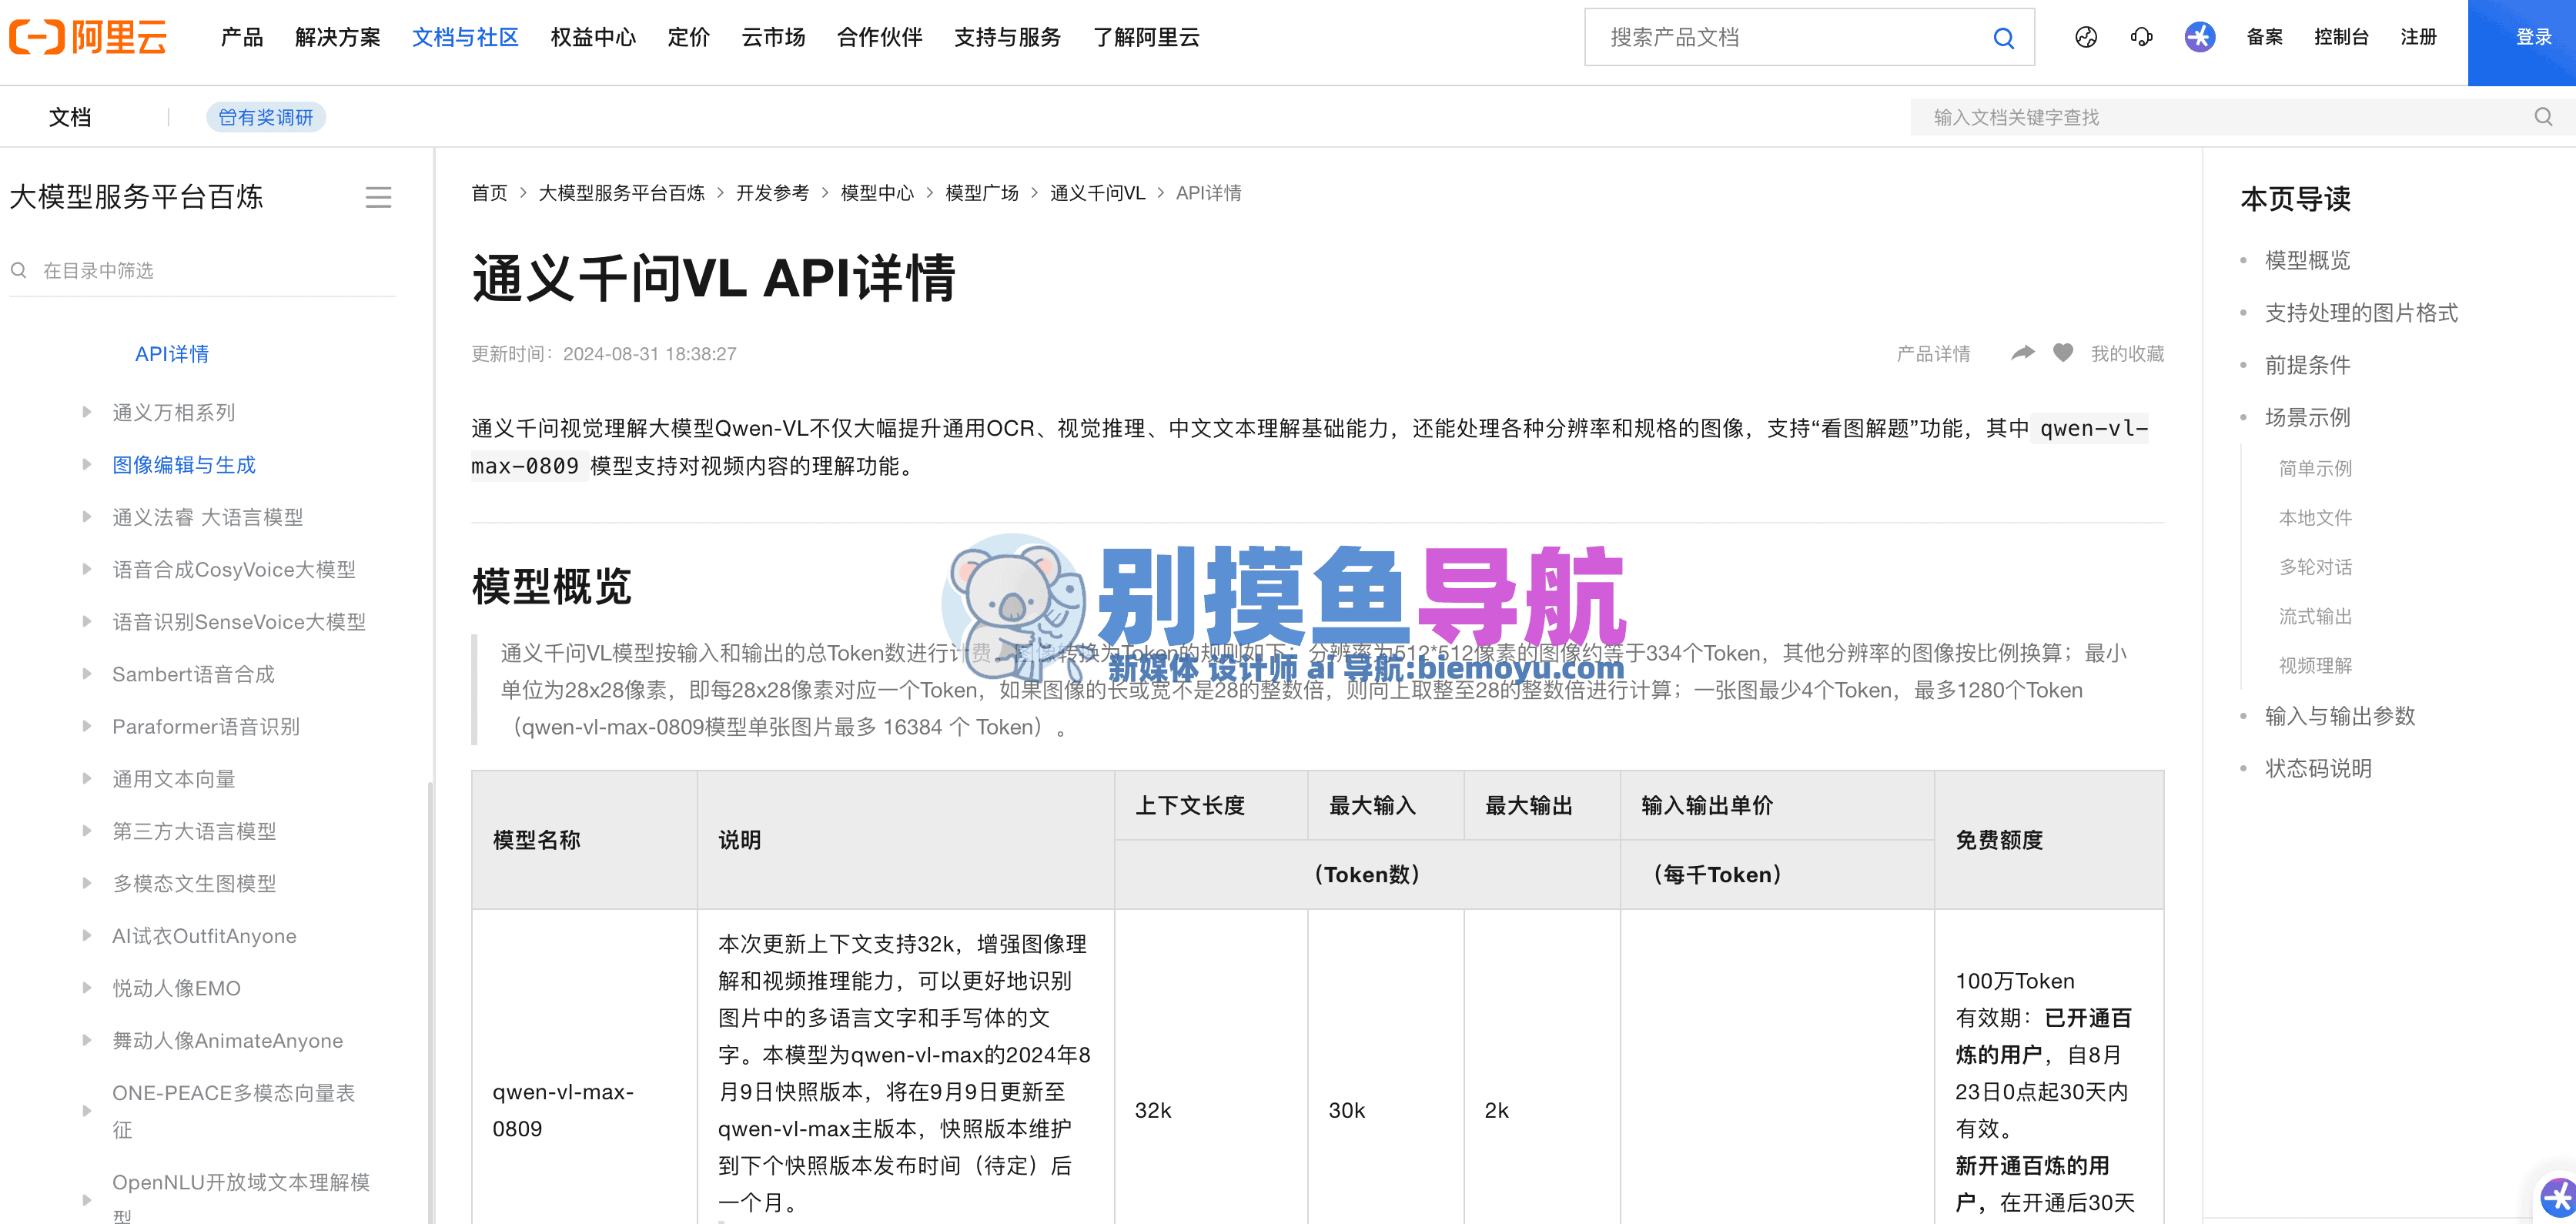The image size is (2576, 1224).
Task: Open the 定价 menu
Action: coord(689,37)
